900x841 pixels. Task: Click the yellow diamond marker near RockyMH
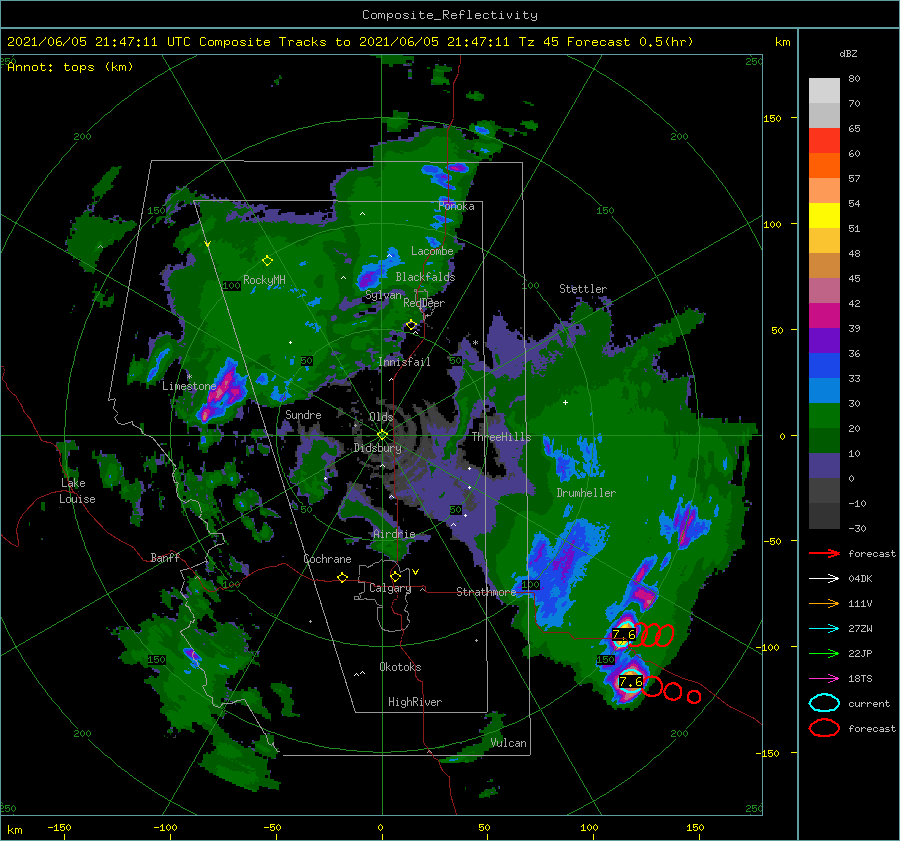coord(267,261)
